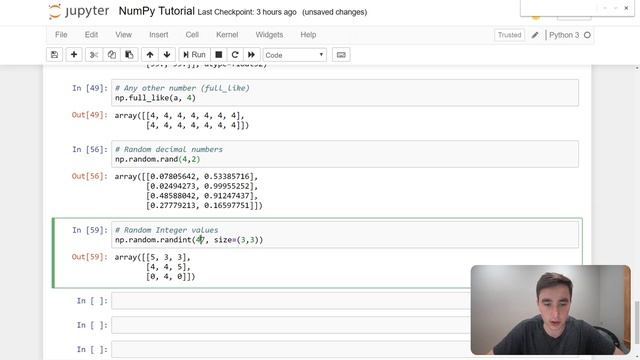The image size is (640, 360).
Task: Insert a cell below with plus icon
Action: 74,55
